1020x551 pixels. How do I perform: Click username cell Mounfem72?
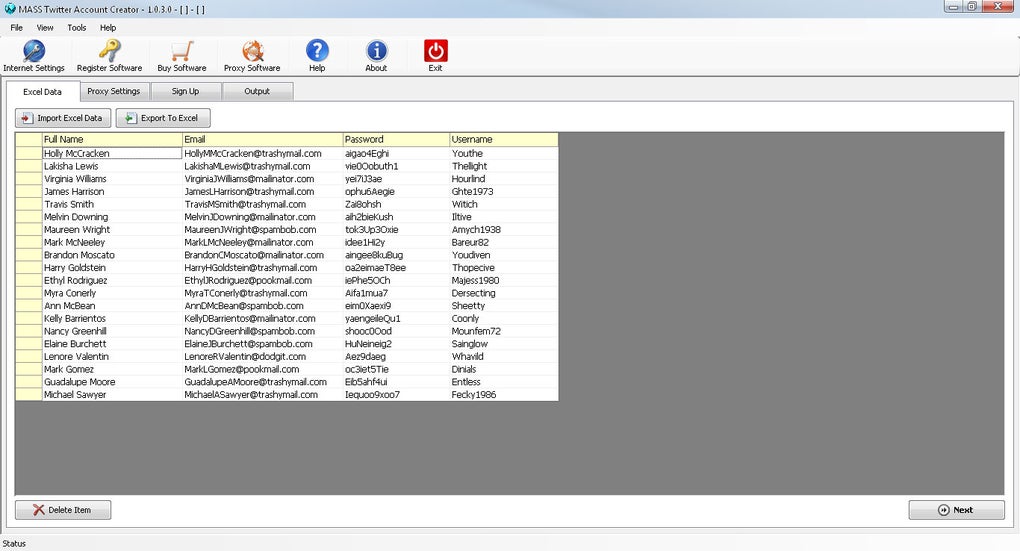click(503, 331)
